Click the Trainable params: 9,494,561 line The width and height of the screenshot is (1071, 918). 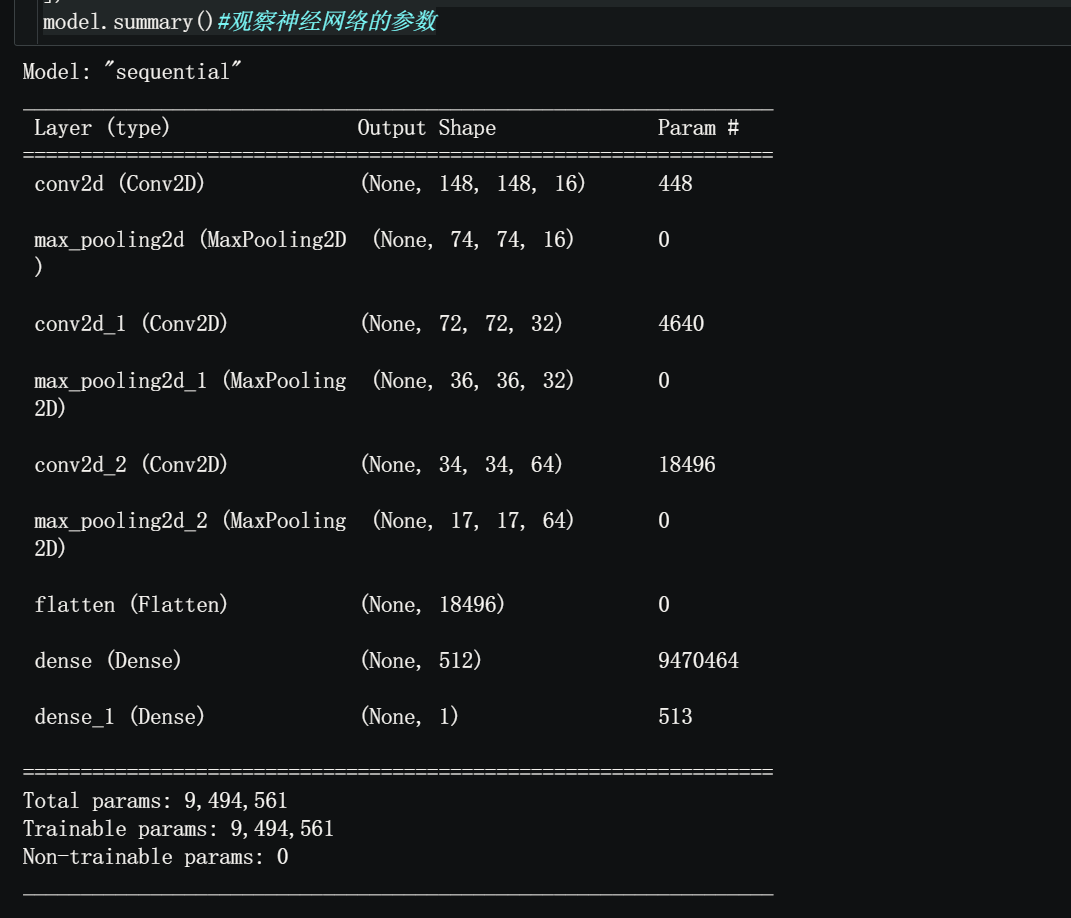click(x=178, y=829)
